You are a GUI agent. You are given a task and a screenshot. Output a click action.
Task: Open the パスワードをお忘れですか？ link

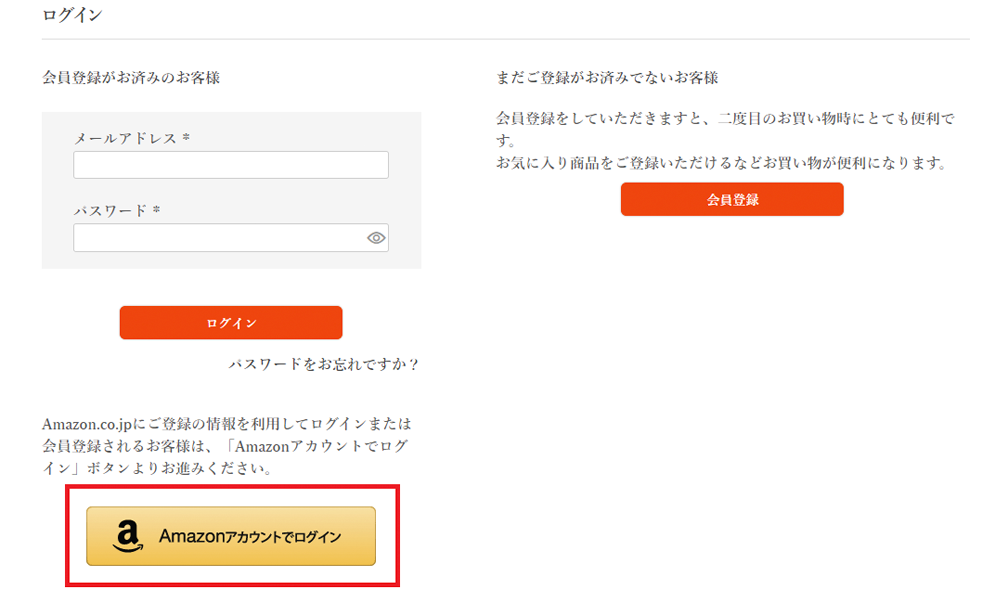pos(324,365)
